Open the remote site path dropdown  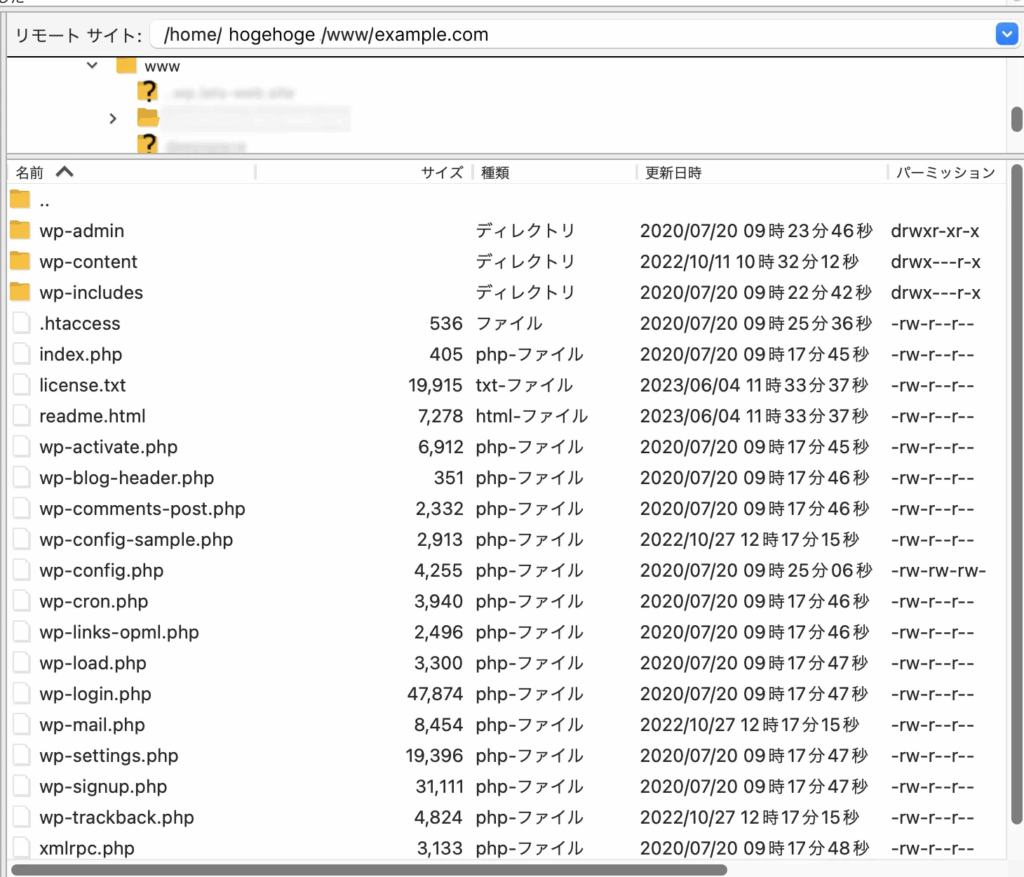click(x=1006, y=34)
